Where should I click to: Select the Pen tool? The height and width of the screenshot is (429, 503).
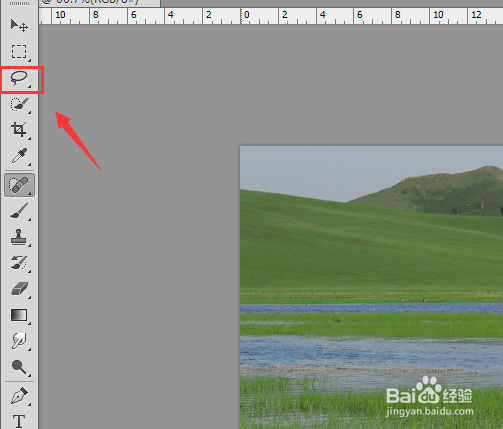click(19, 396)
